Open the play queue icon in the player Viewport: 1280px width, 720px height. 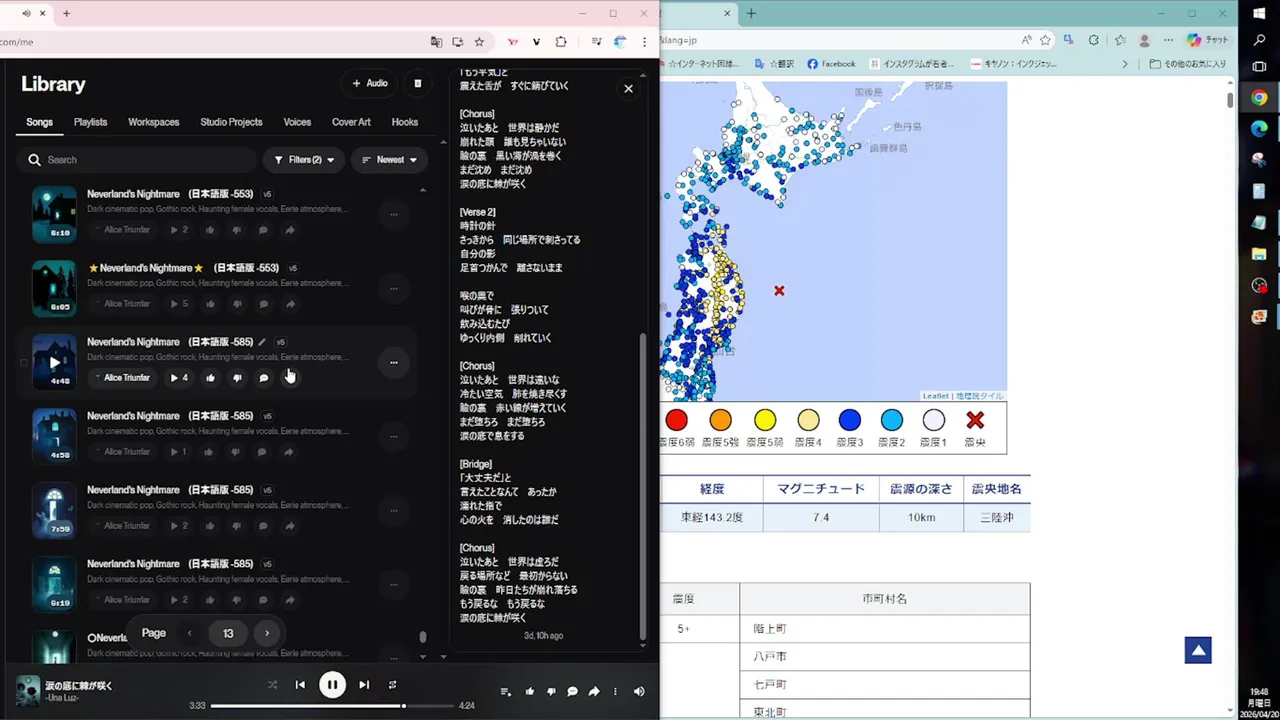coord(505,691)
